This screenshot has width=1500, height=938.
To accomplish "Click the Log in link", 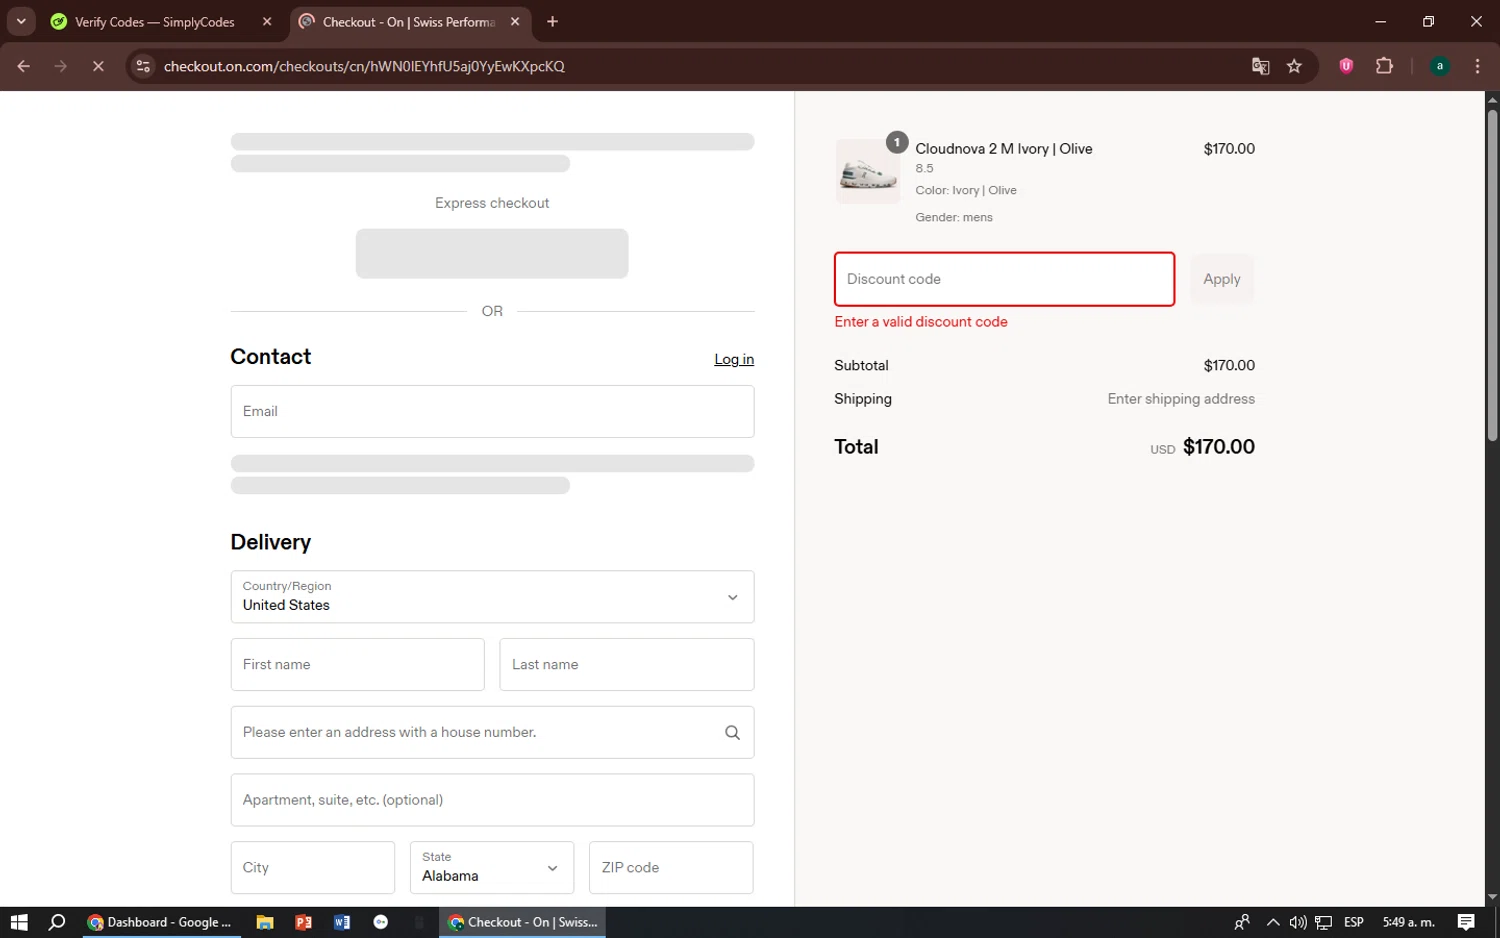I will pos(734,359).
